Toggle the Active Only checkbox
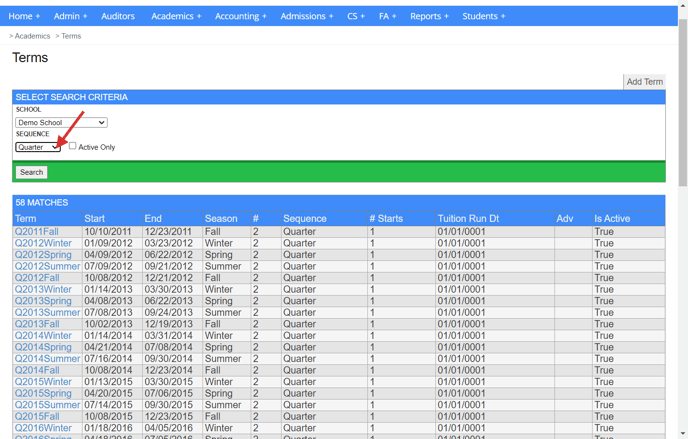 72,146
